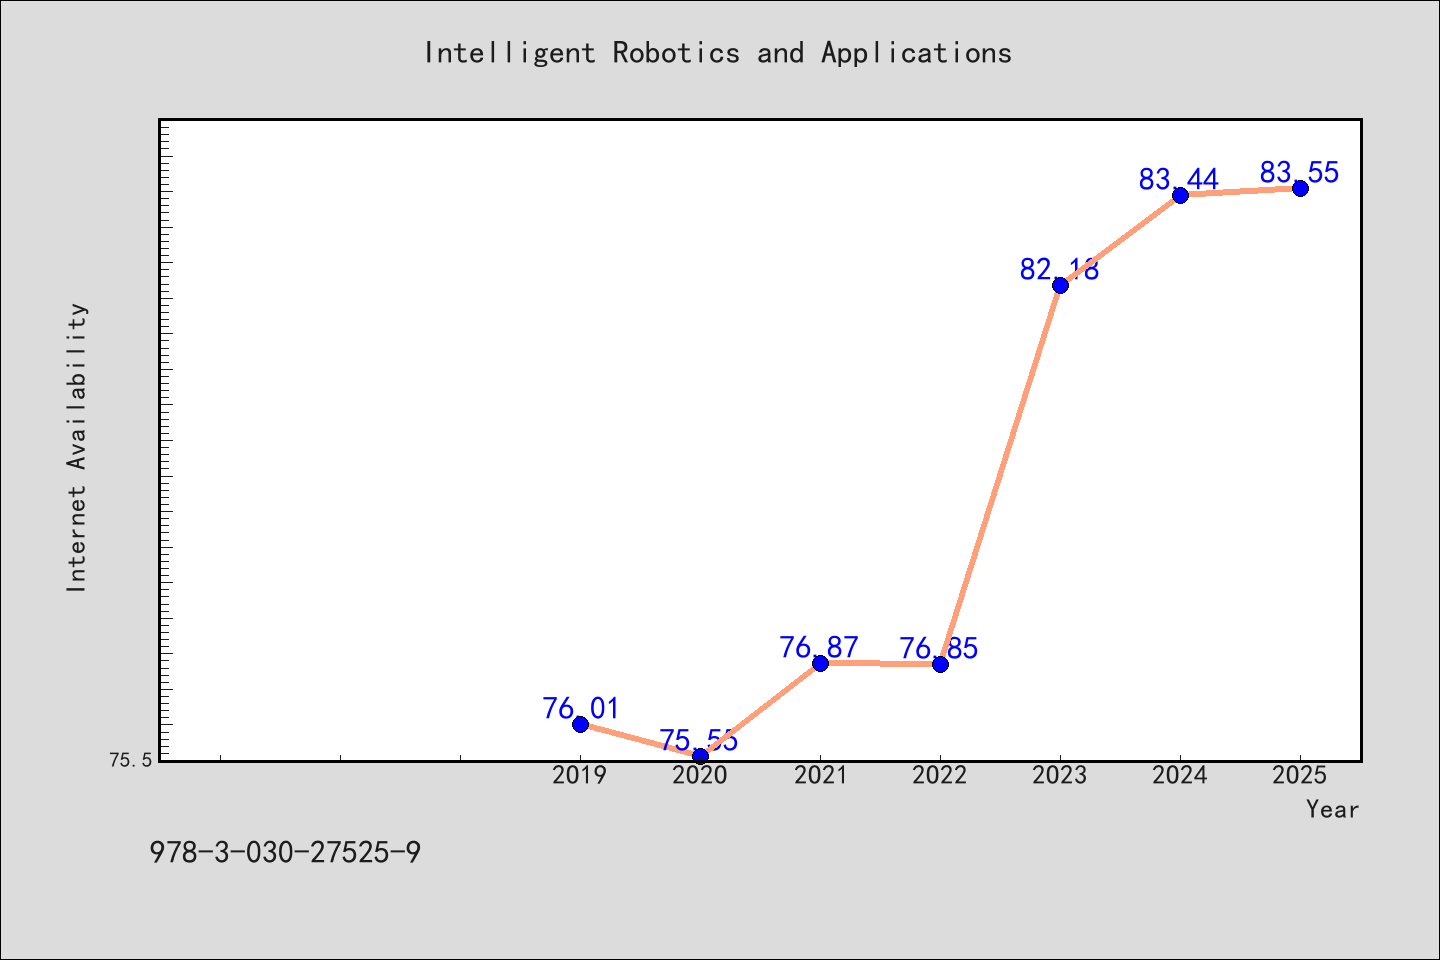Image resolution: width=1440 pixels, height=960 pixels.
Task: Click the 2025 data point marker
Action: (1300, 188)
